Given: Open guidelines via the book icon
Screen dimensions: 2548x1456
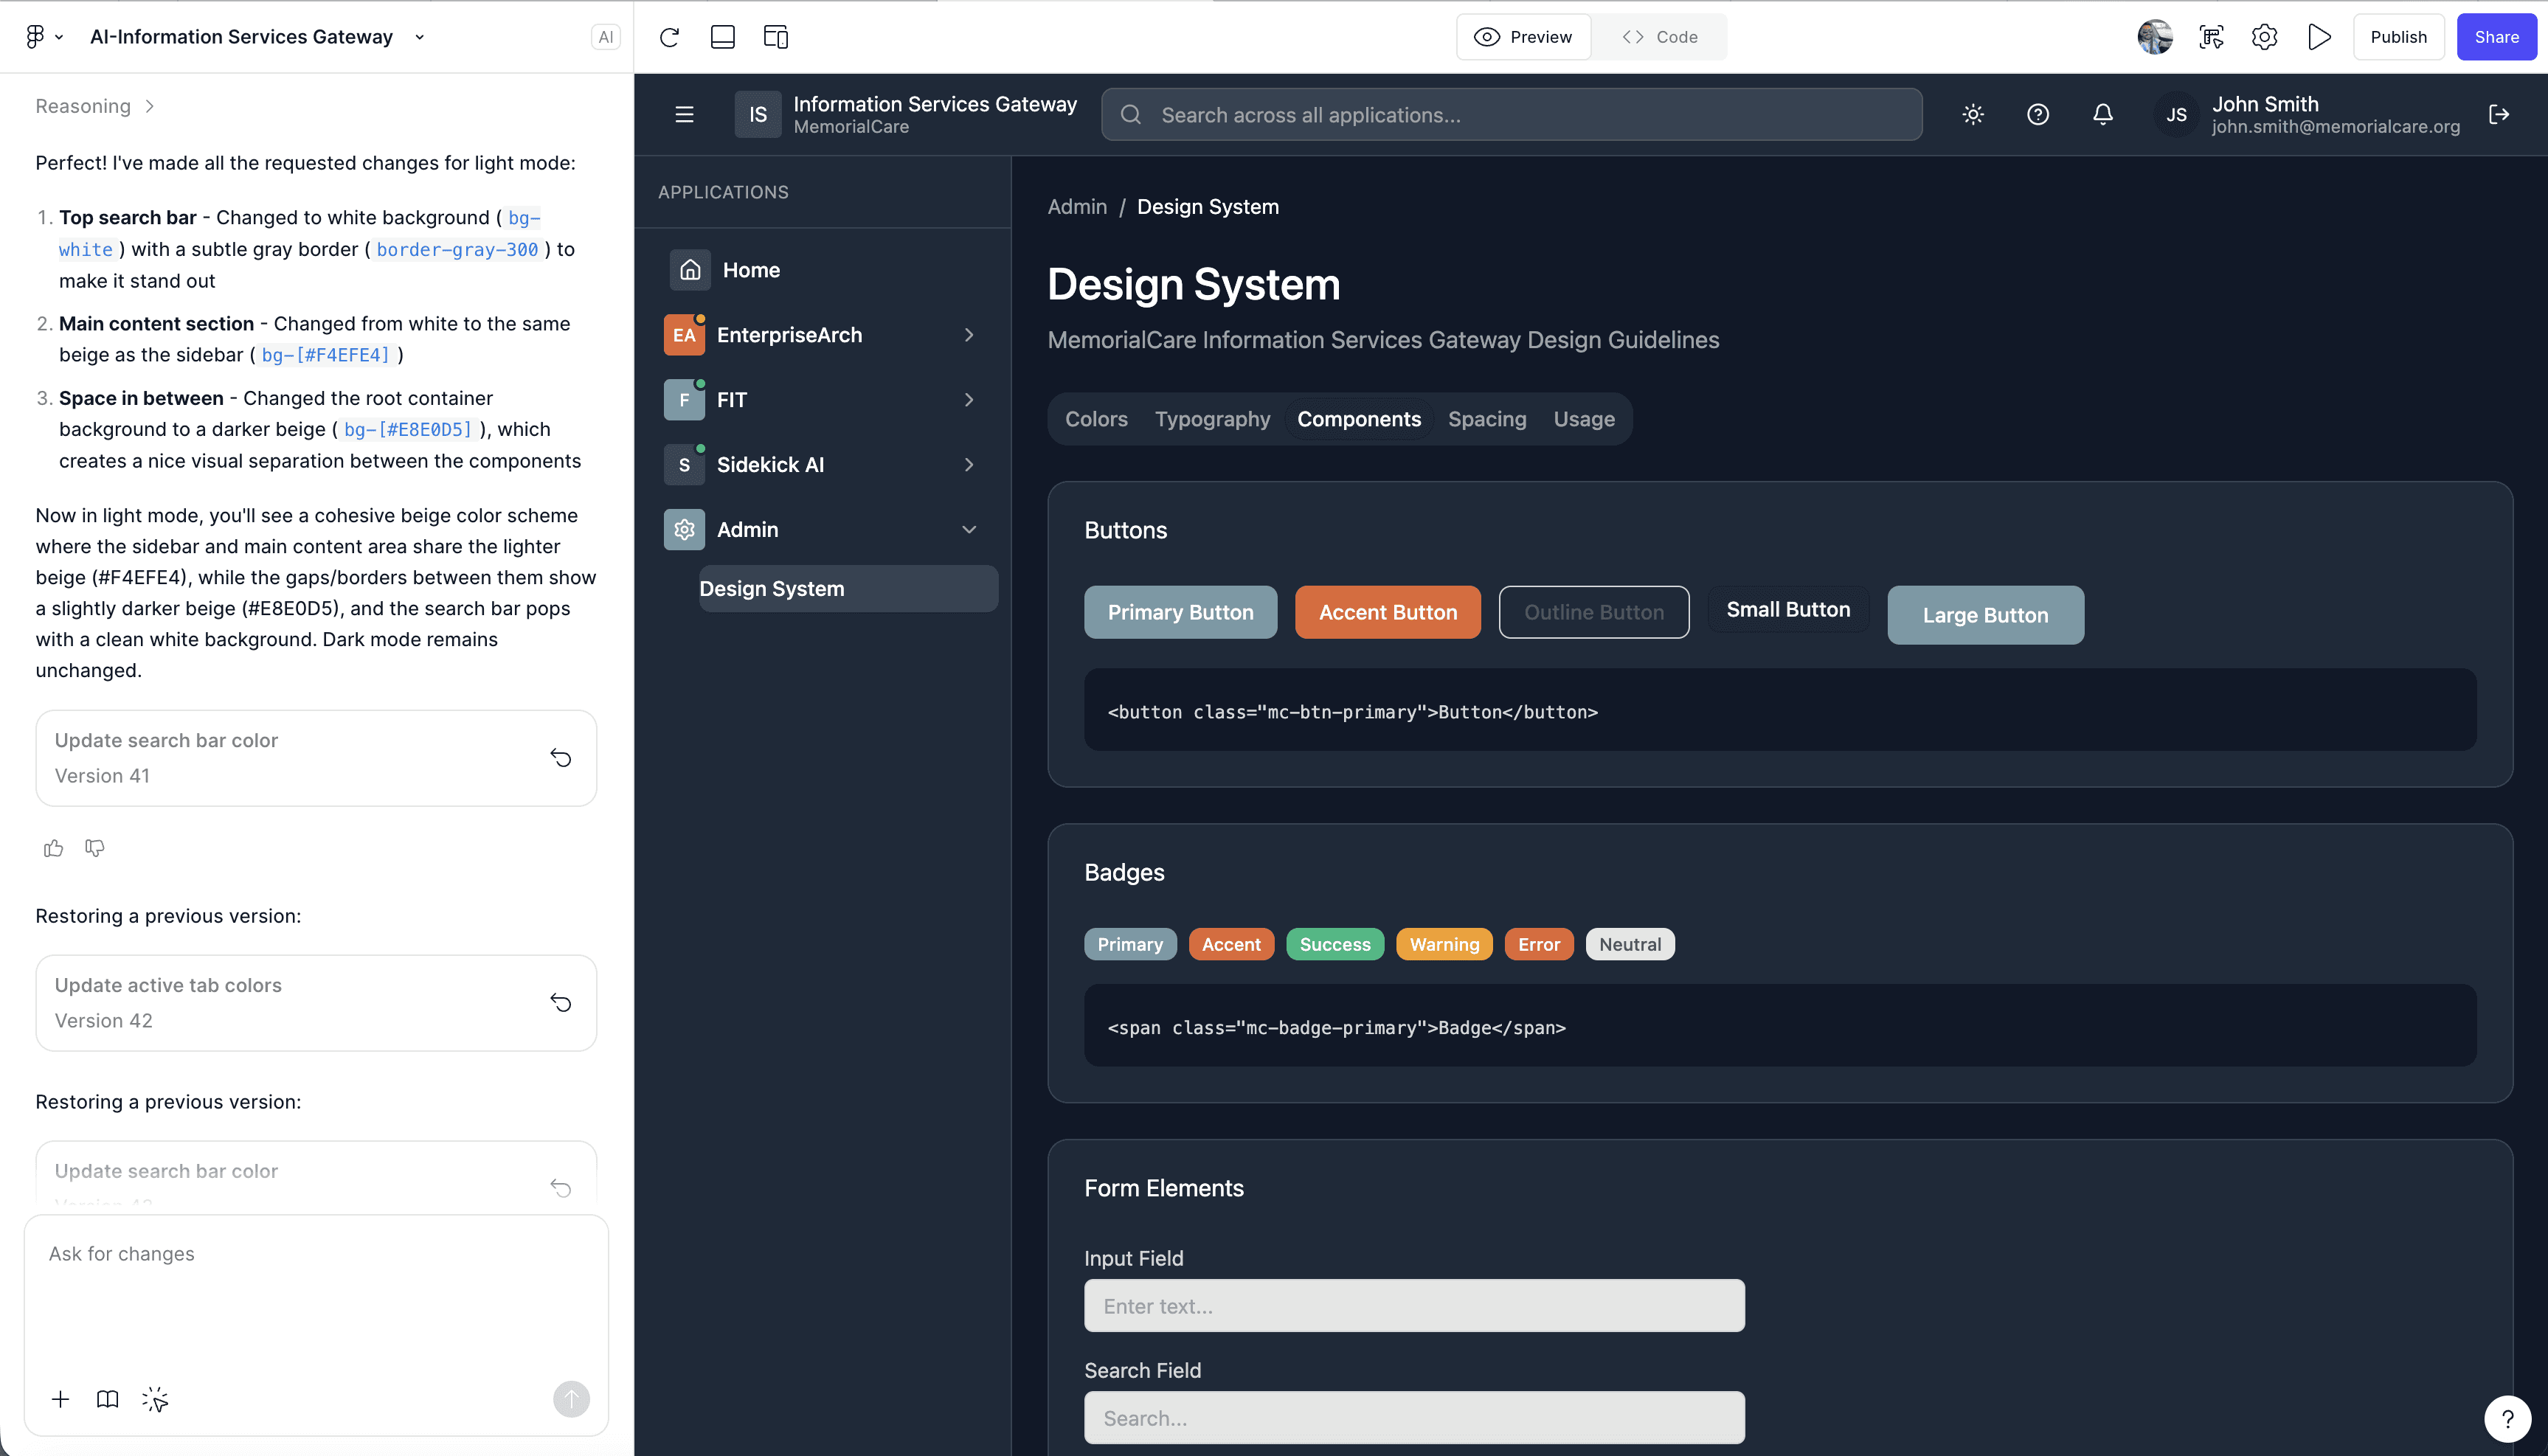Looking at the screenshot, I should point(107,1400).
